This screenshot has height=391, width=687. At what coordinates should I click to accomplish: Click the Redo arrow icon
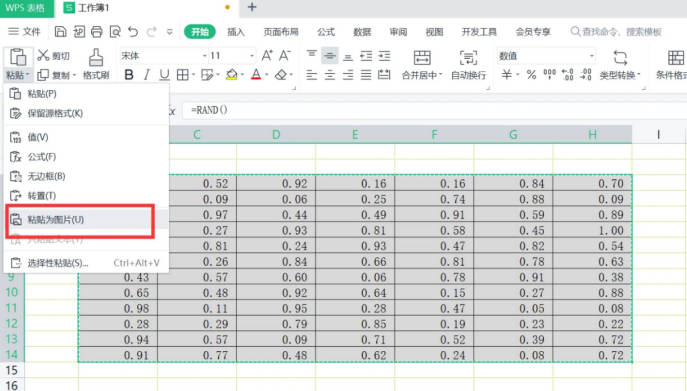[x=152, y=32]
